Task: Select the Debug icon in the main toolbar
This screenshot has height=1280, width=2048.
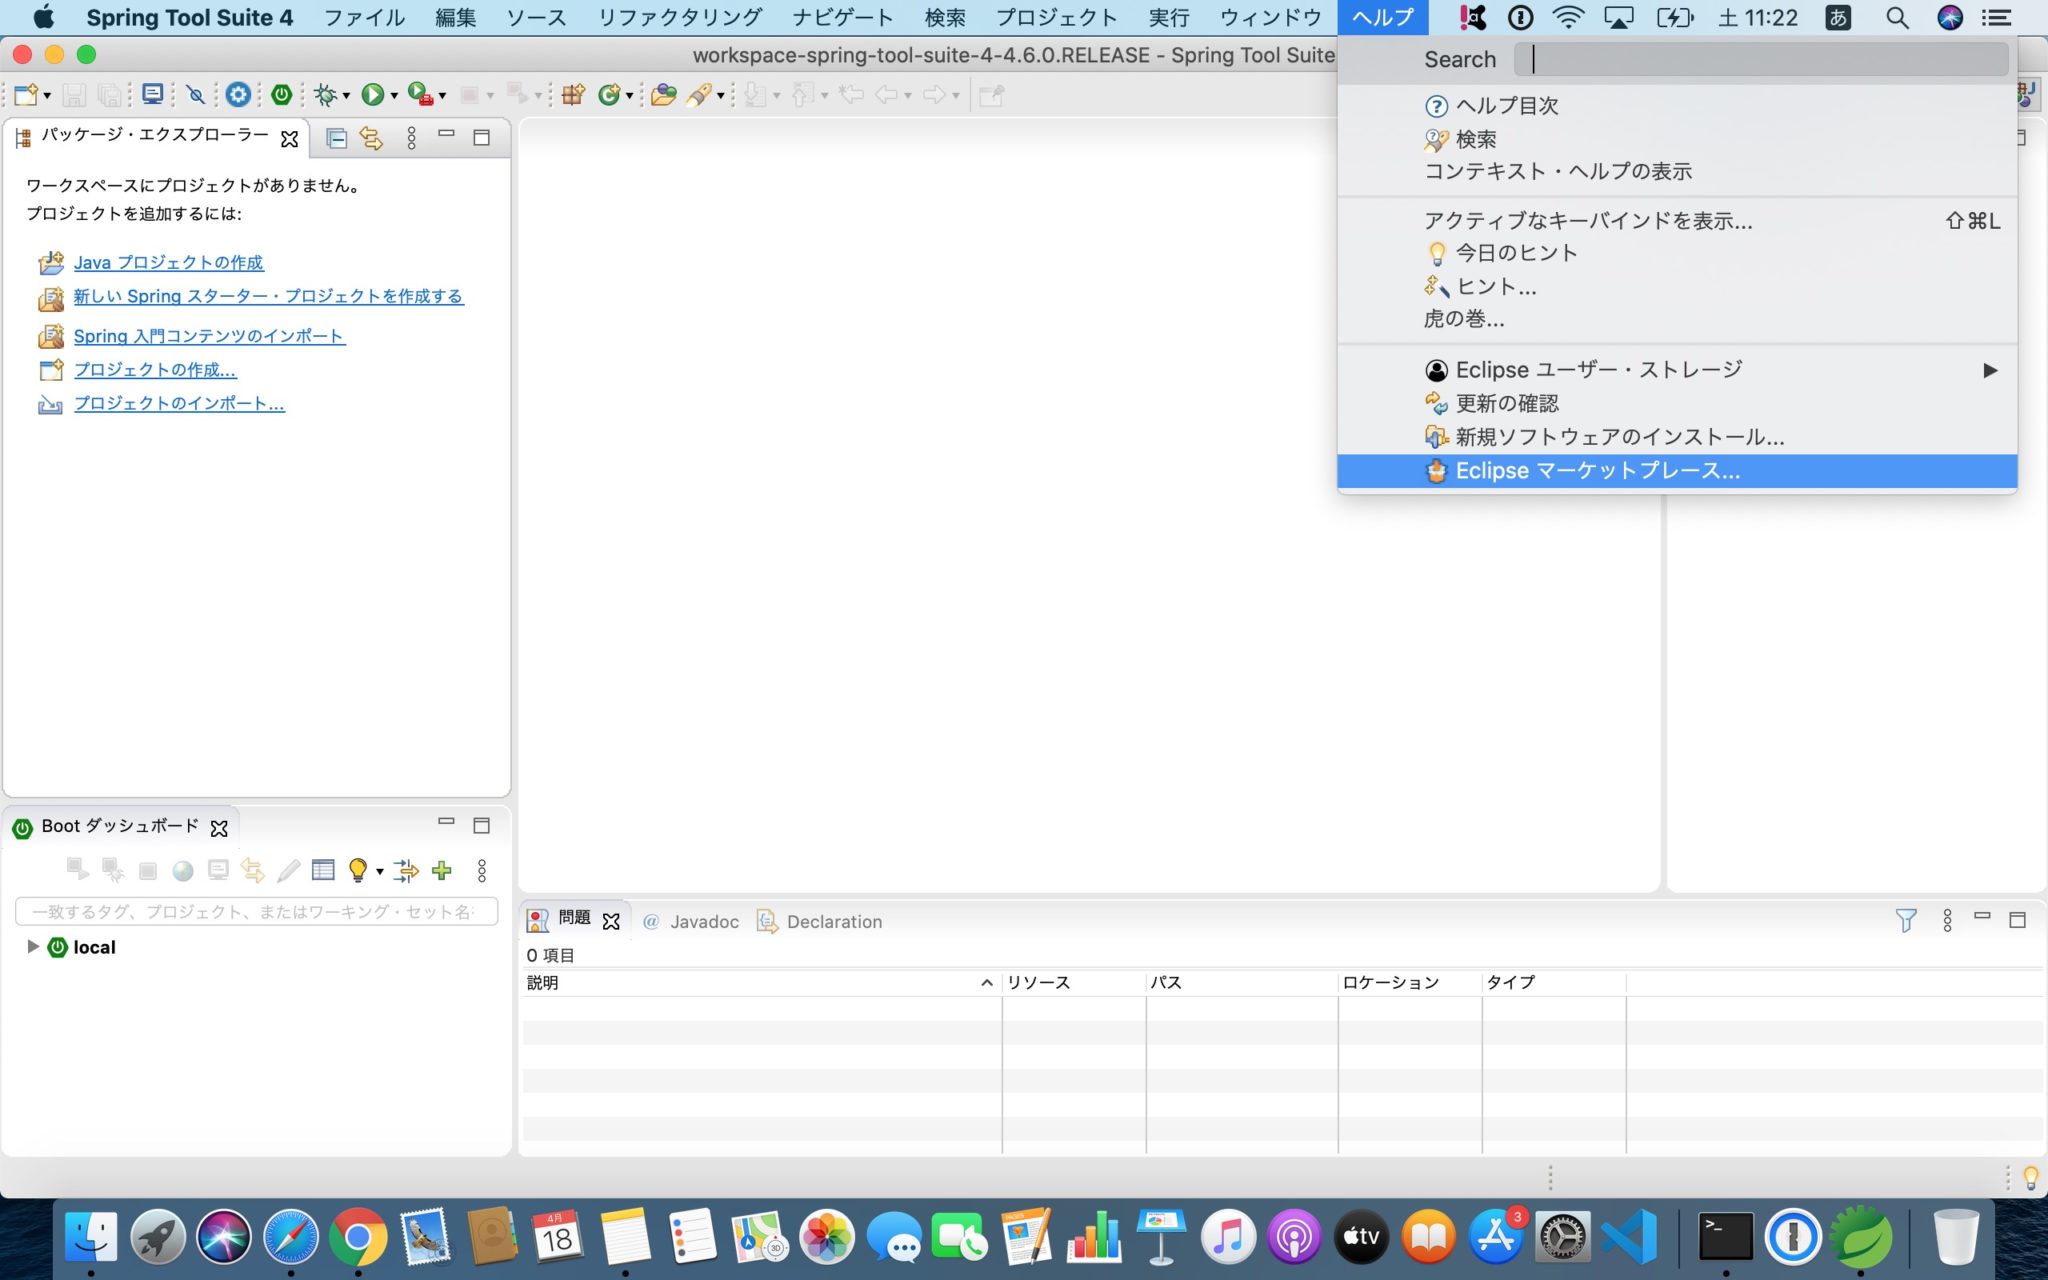Action: tap(327, 94)
